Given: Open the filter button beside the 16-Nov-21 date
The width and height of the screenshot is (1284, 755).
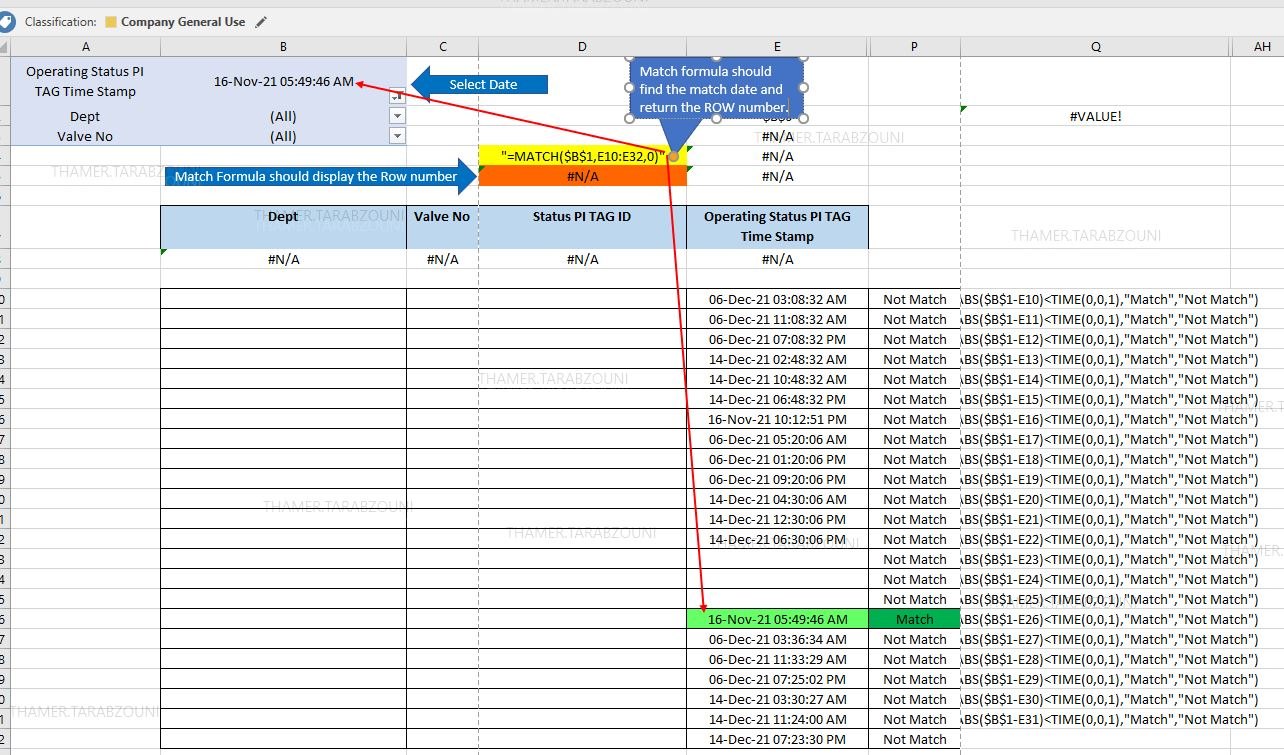Looking at the screenshot, I should coord(397,96).
